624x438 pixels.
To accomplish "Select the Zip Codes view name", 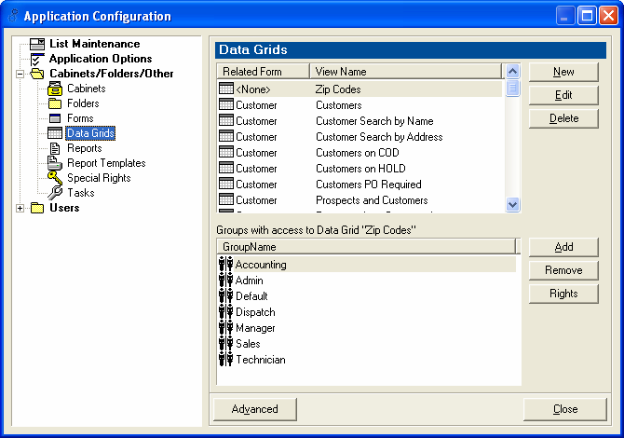I will click(338, 89).
